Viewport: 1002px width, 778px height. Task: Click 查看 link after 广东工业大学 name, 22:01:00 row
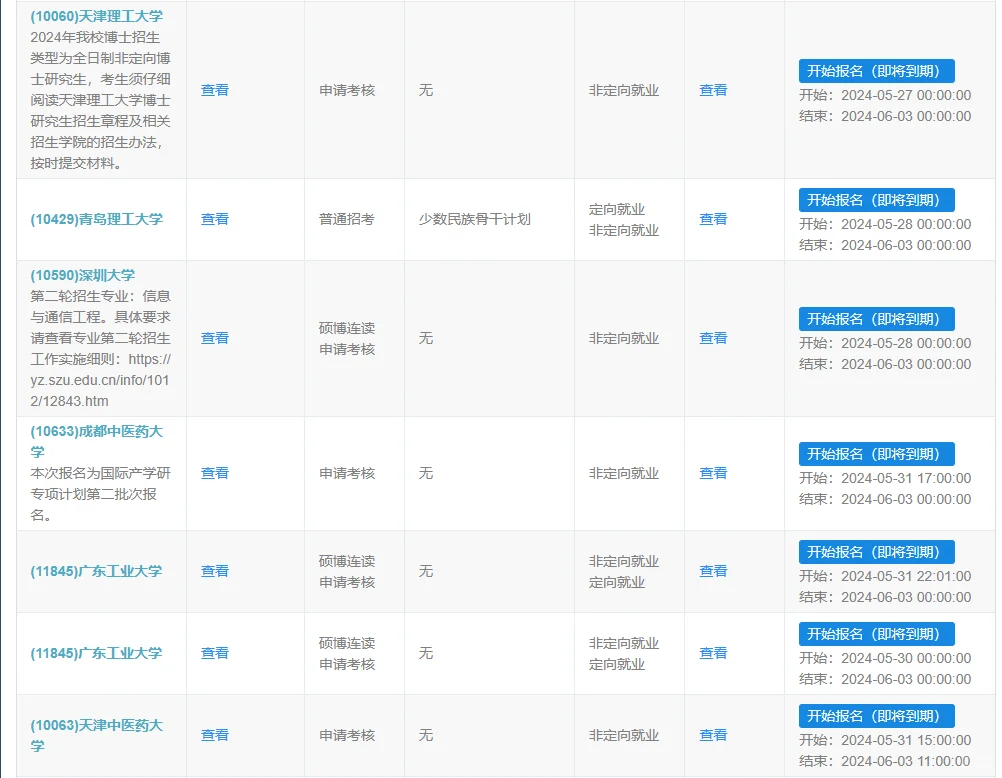tap(215, 571)
